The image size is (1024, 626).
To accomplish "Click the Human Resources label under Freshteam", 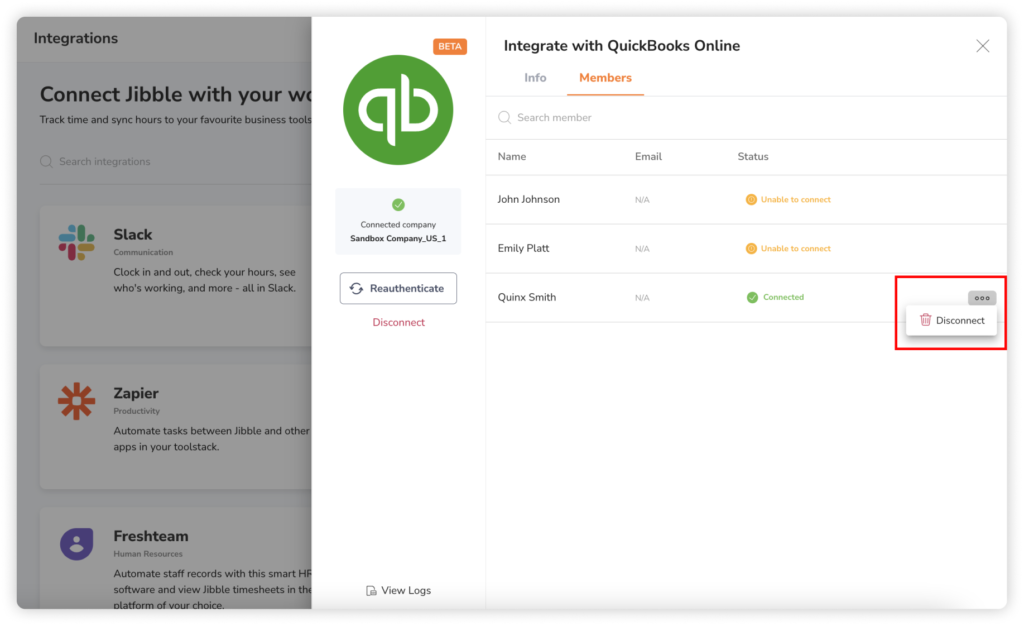I will pyautogui.click(x=148, y=554).
